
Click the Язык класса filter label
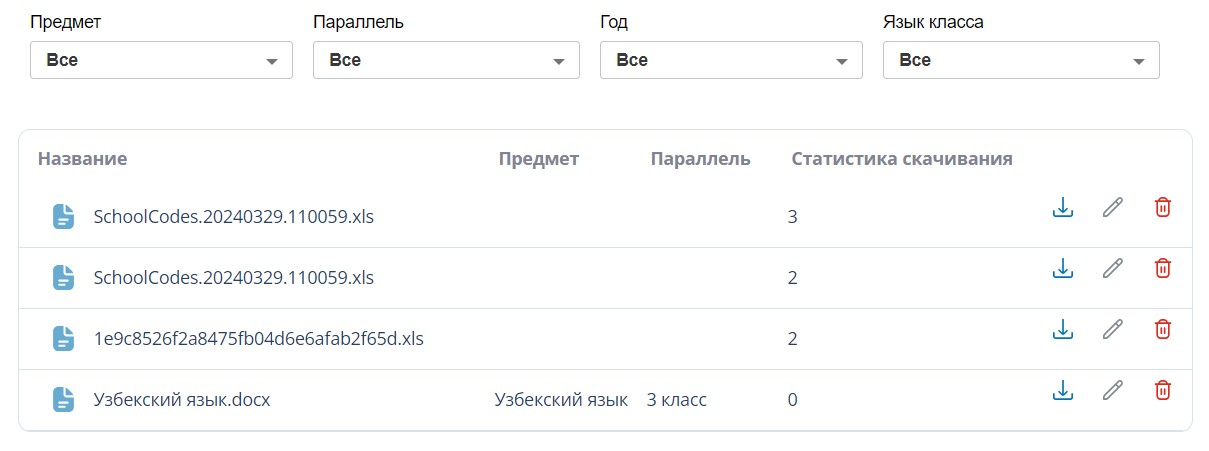pyautogui.click(x=933, y=22)
